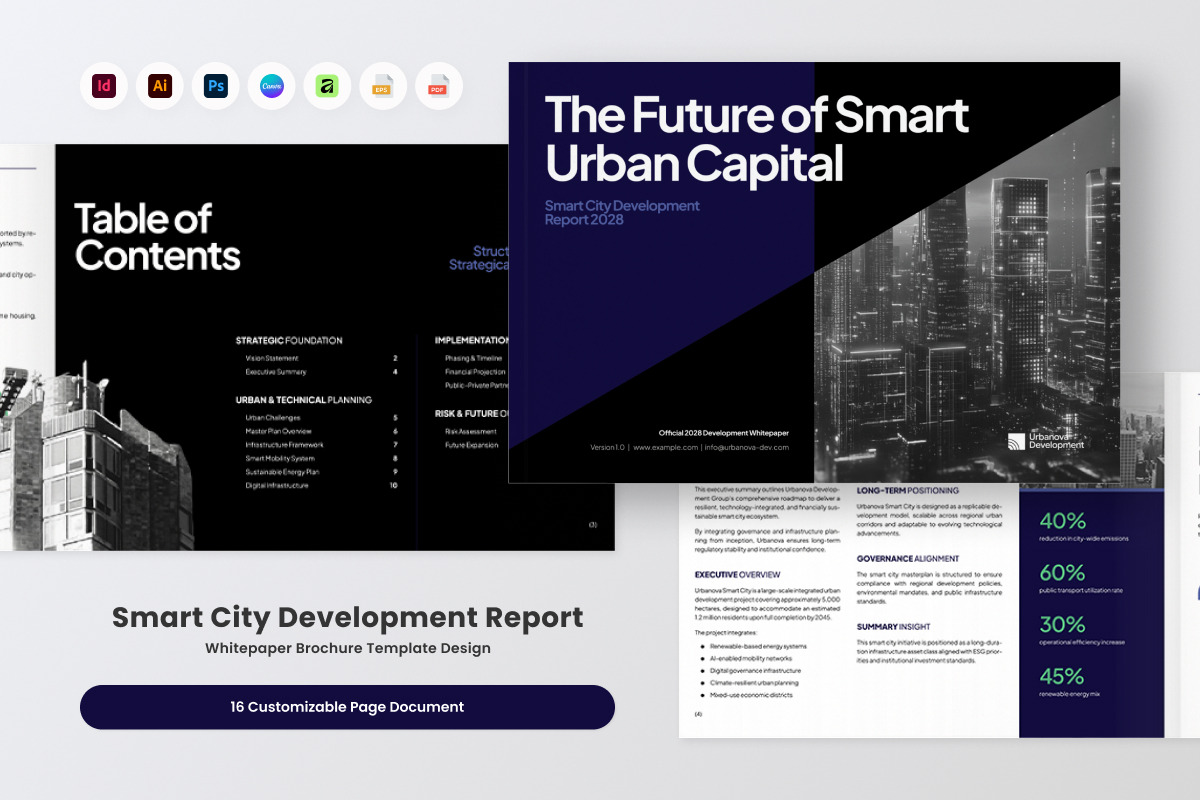Click the EPS file format icon
The width and height of the screenshot is (1200, 800).
click(x=383, y=86)
